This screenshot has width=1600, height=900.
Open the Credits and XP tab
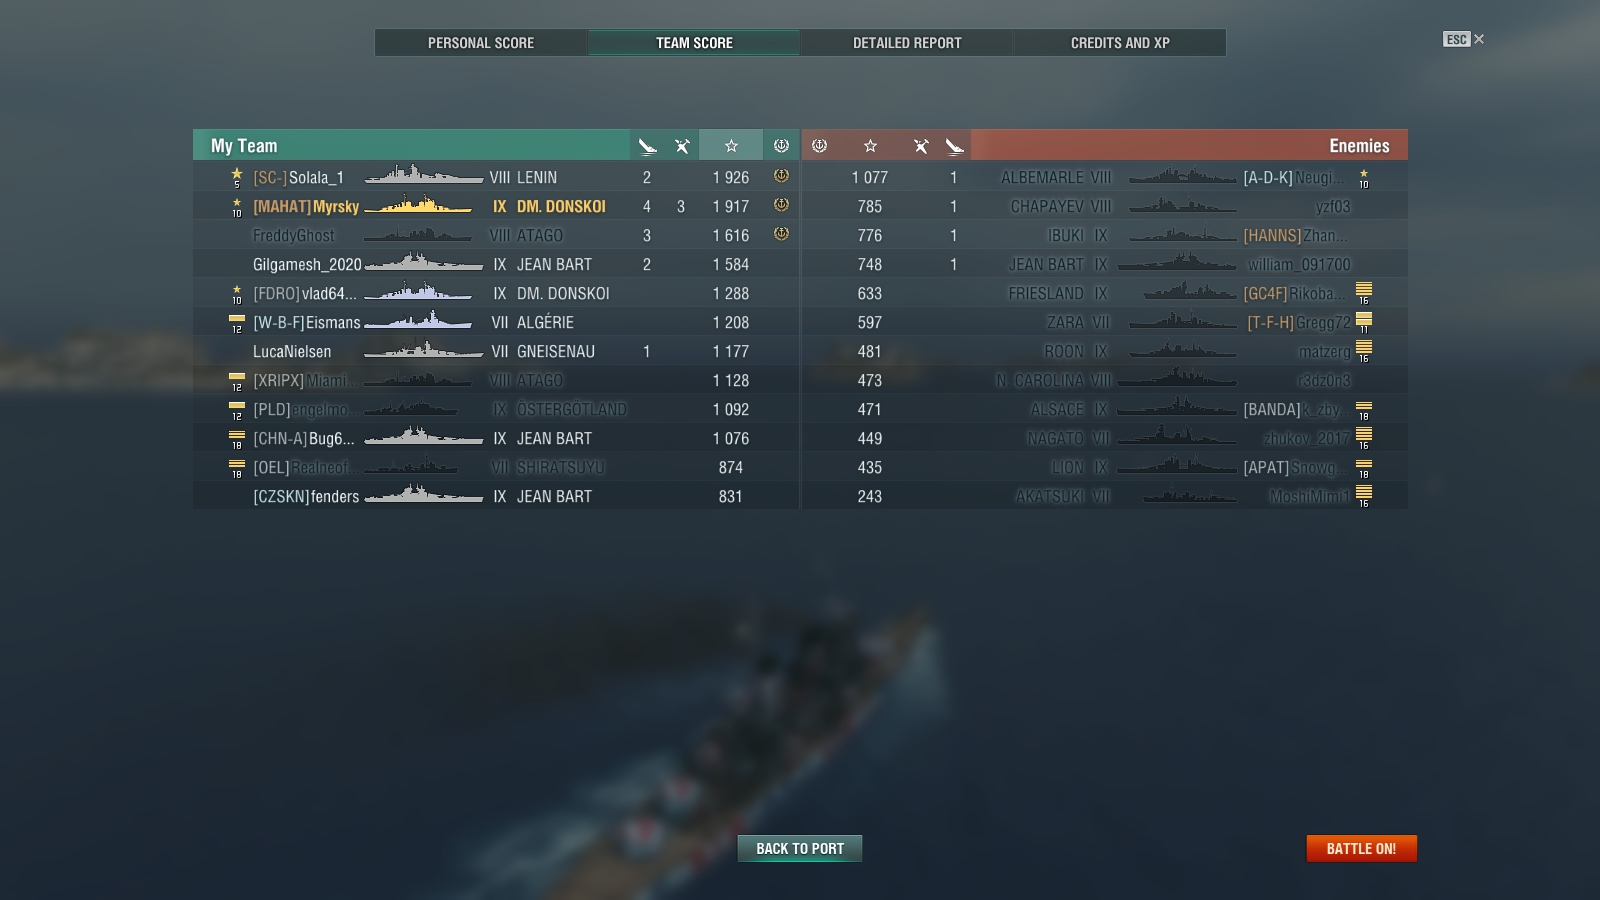[1120, 43]
